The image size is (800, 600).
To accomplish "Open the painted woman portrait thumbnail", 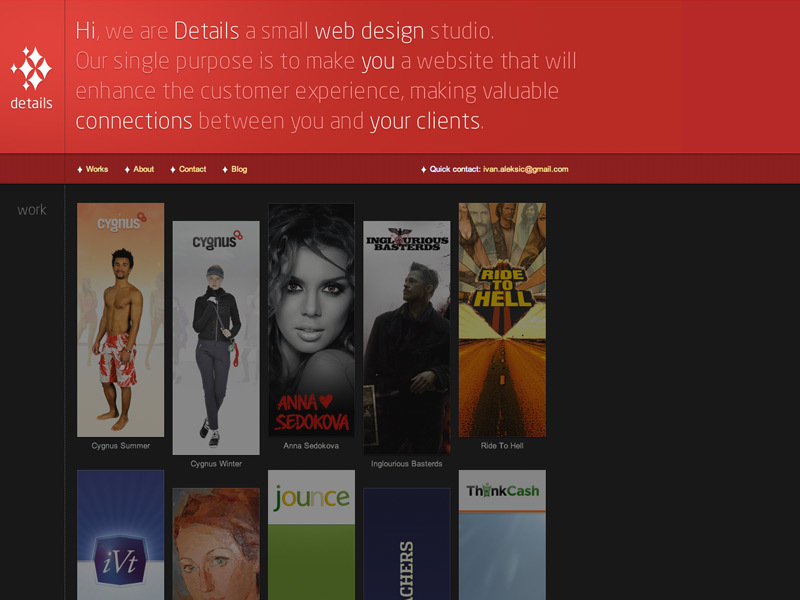I will coord(216,544).
